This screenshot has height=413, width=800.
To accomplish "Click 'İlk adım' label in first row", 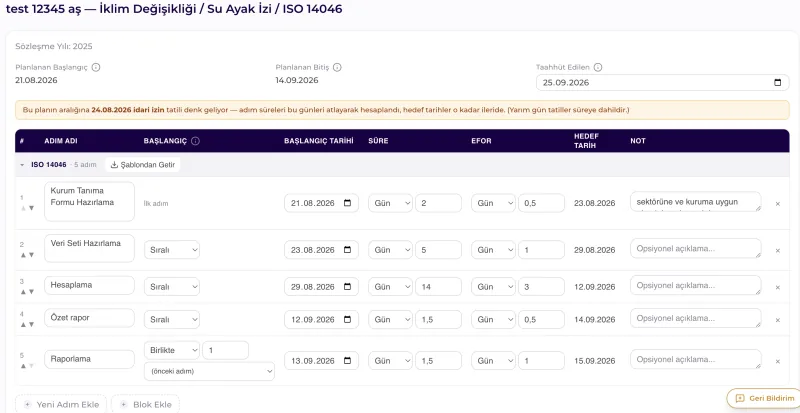I will (x=156, y=203).
